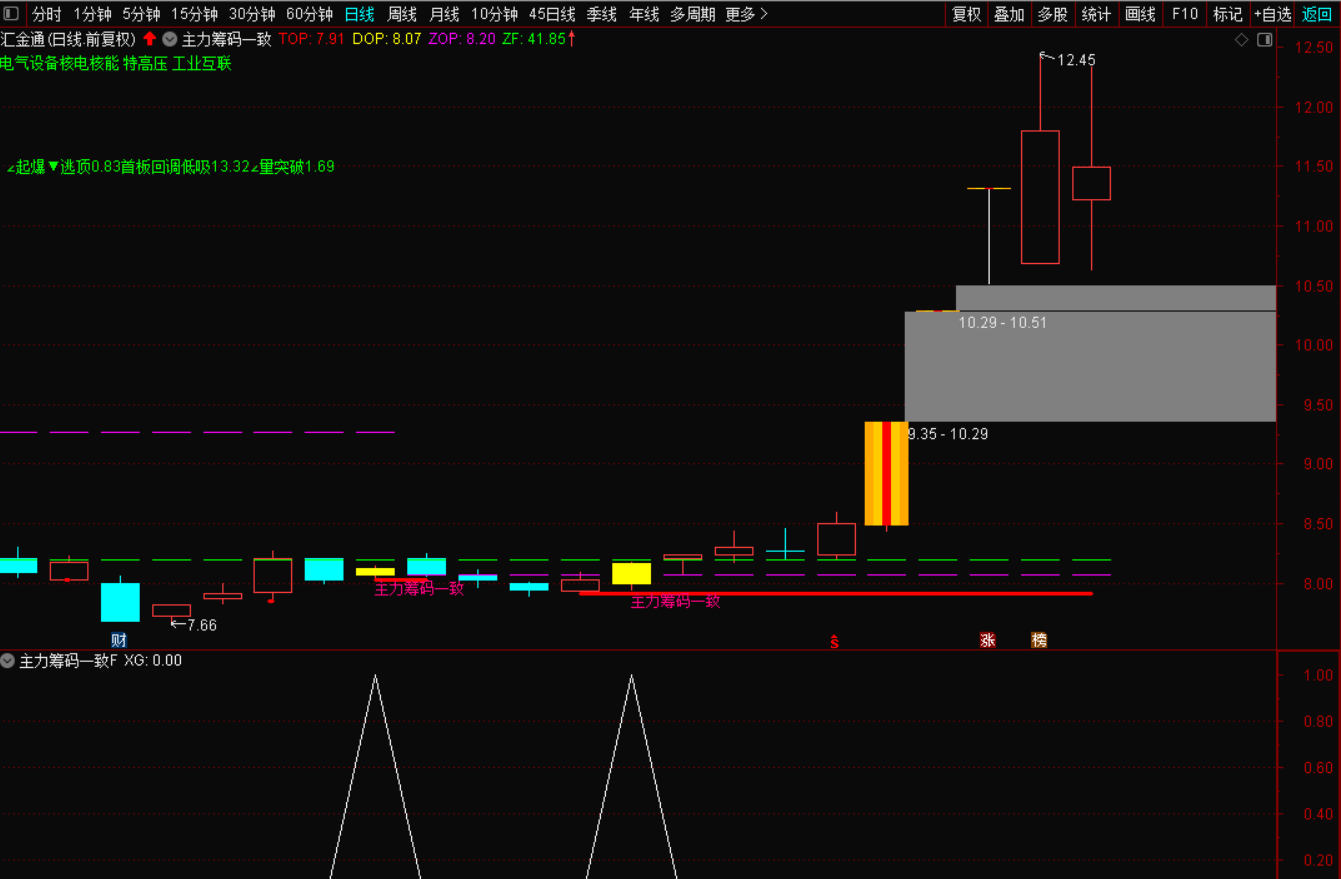The height and width of the screenshot is (879, 1341).
Task: Select the 60分钟 period tab
Action: (309, 14)
